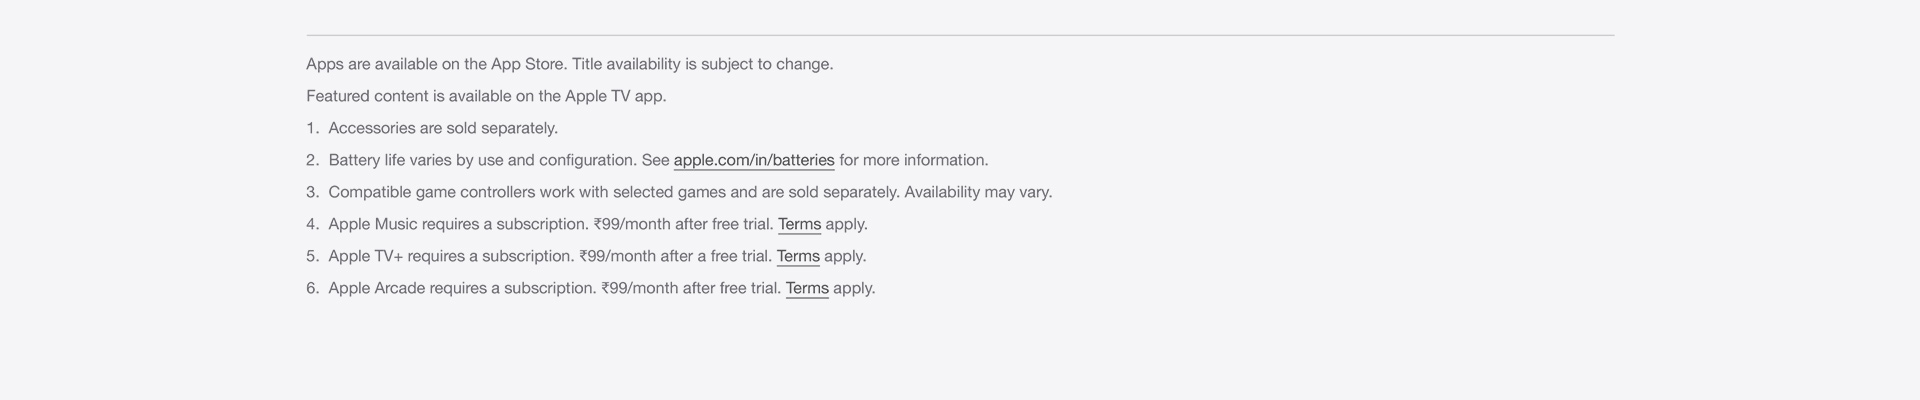Open the apple.com/in/batteries link
Viewport: 1920px width, 400px height.
pyautogui.click(x=754, y=160)
